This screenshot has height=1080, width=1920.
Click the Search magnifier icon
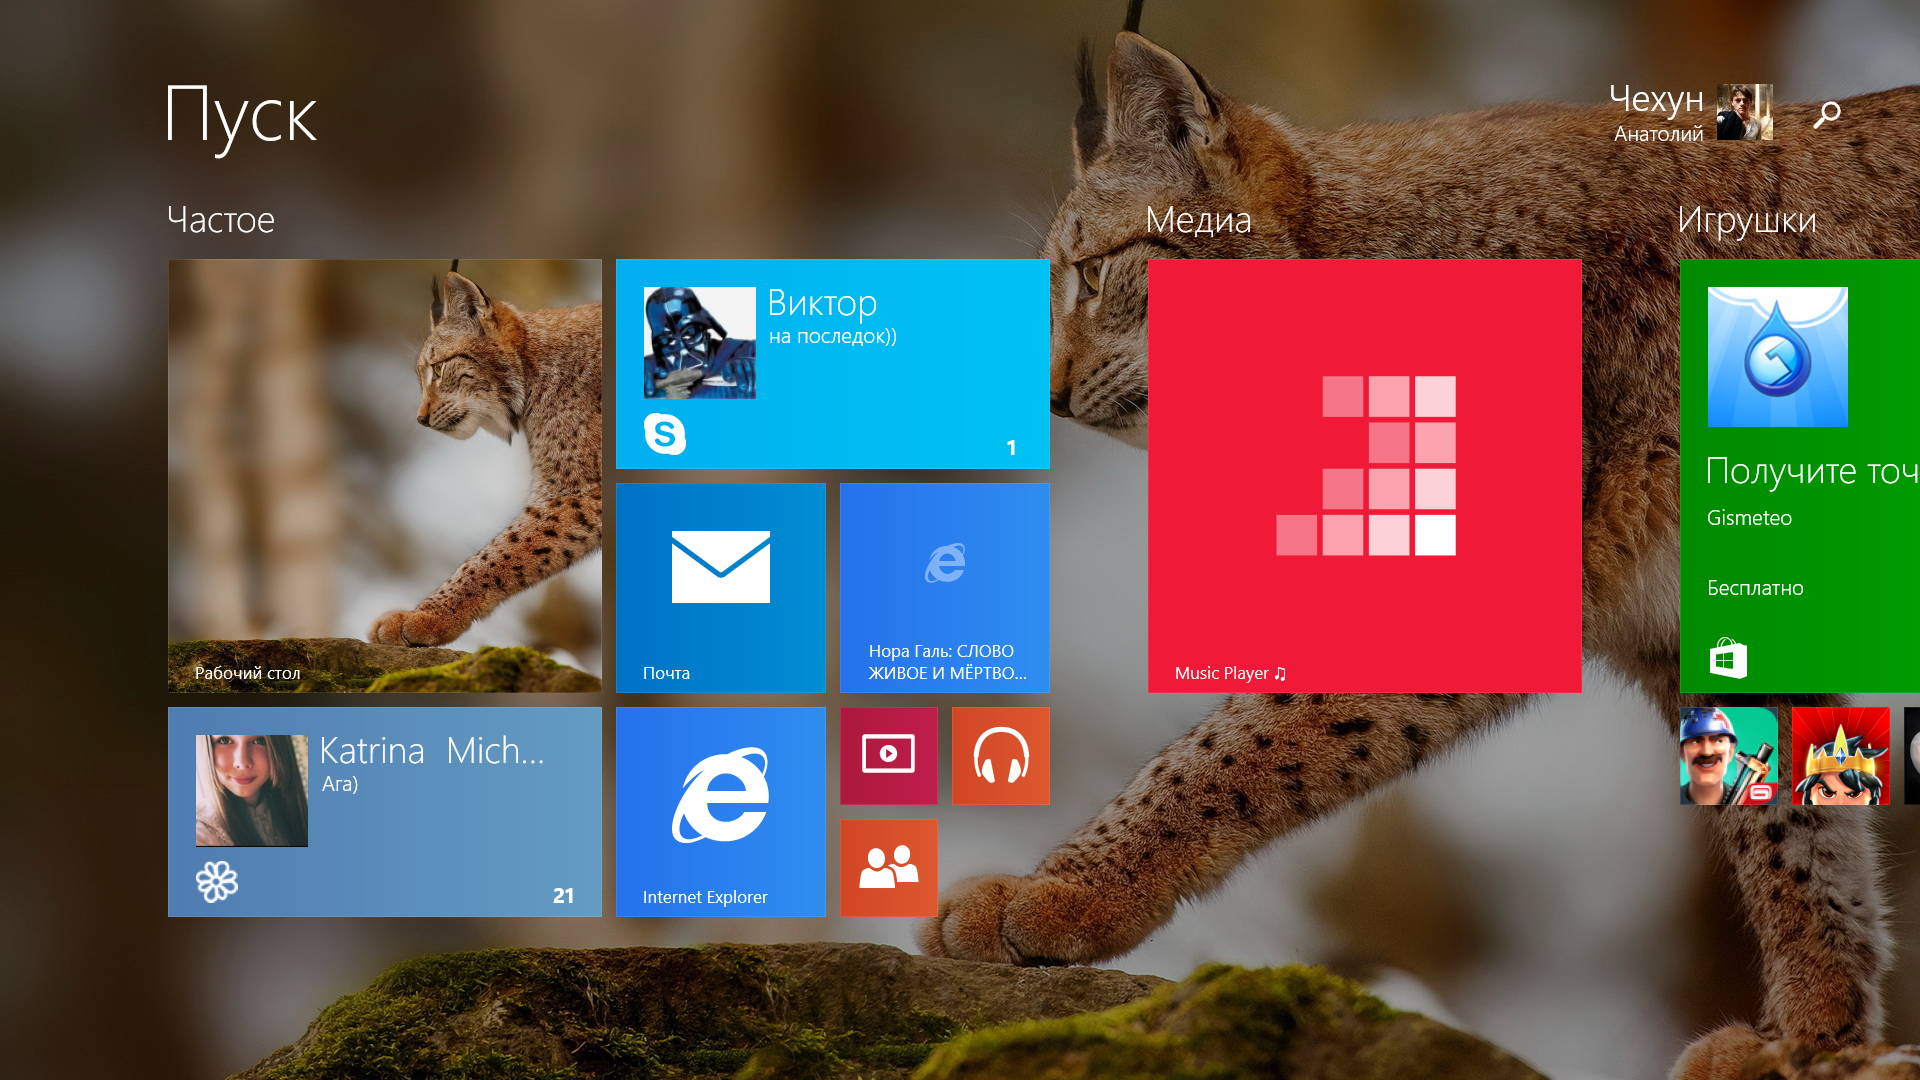[1827, 113]
